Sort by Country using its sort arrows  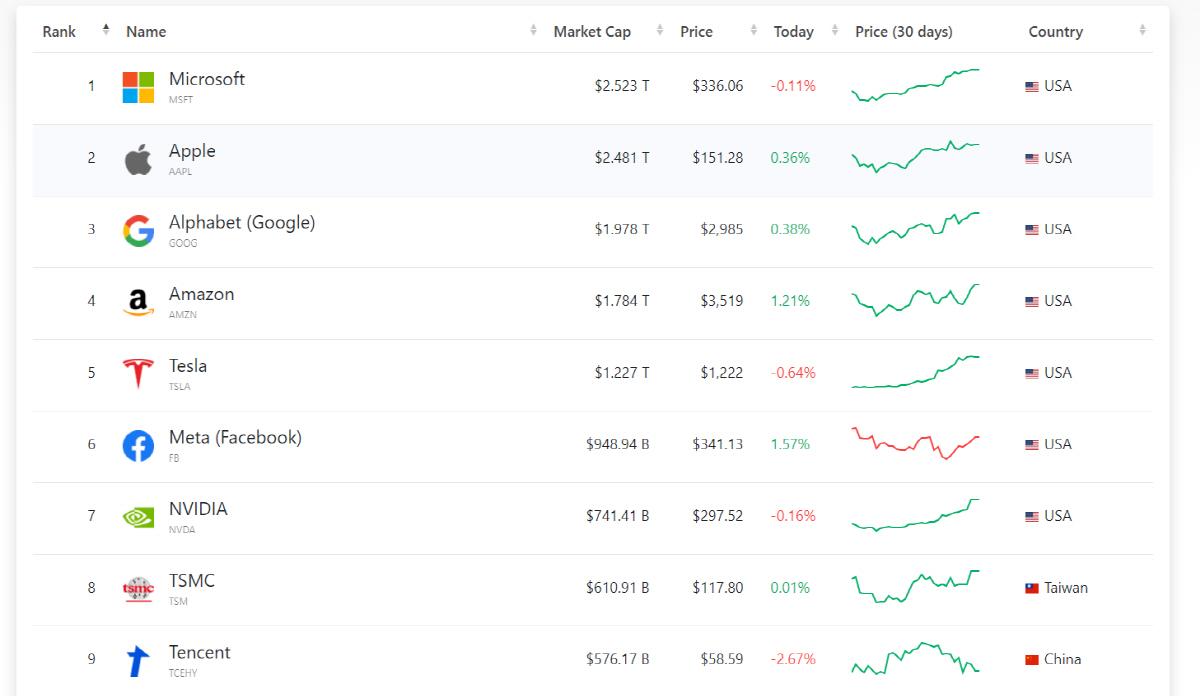pyautogui.click(x=1142, y=31)
